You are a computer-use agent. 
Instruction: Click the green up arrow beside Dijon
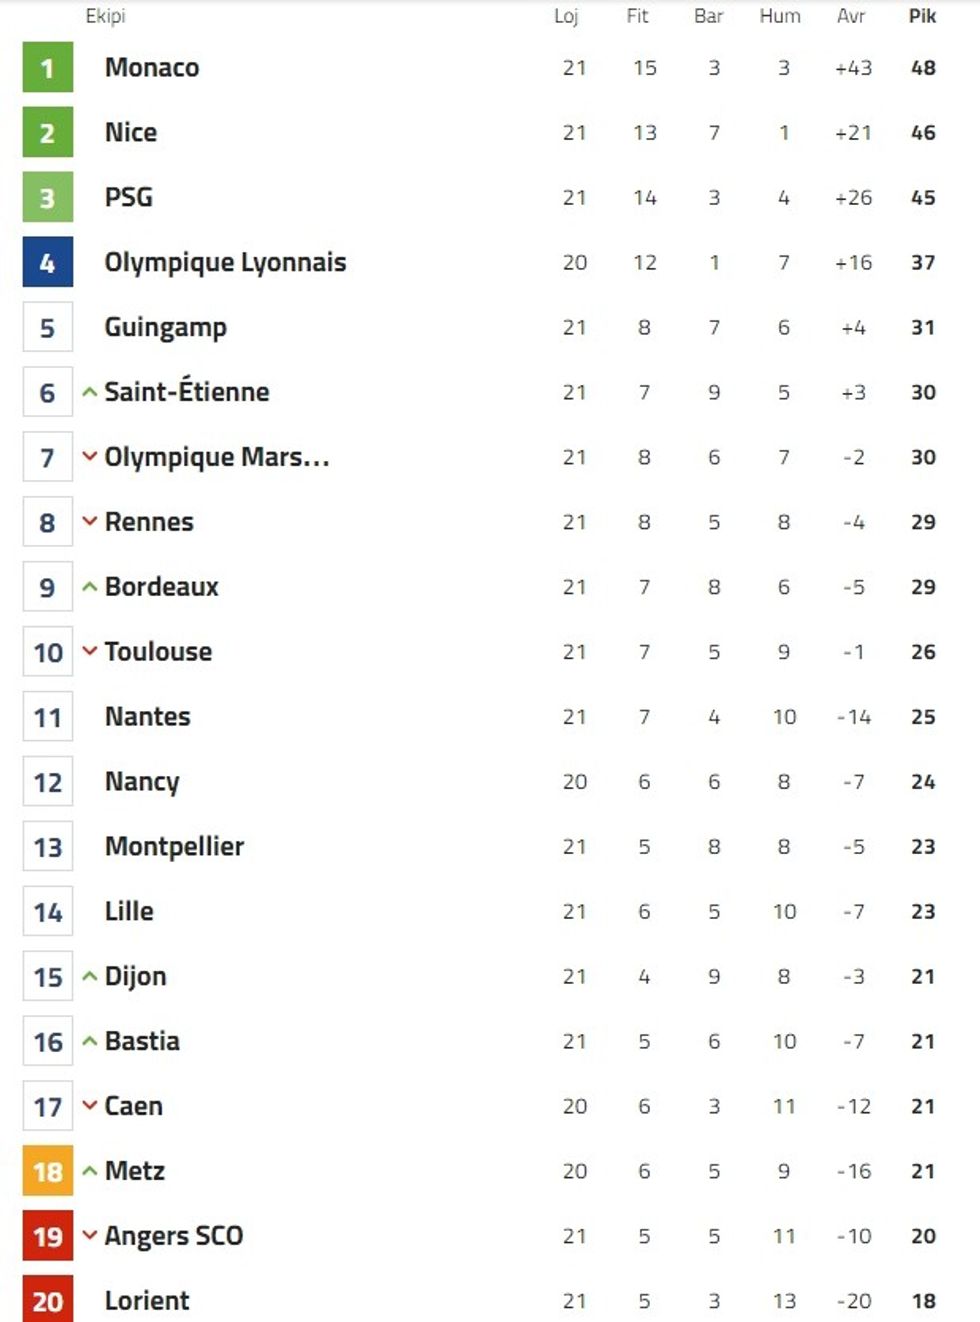(x=90, y=976)
